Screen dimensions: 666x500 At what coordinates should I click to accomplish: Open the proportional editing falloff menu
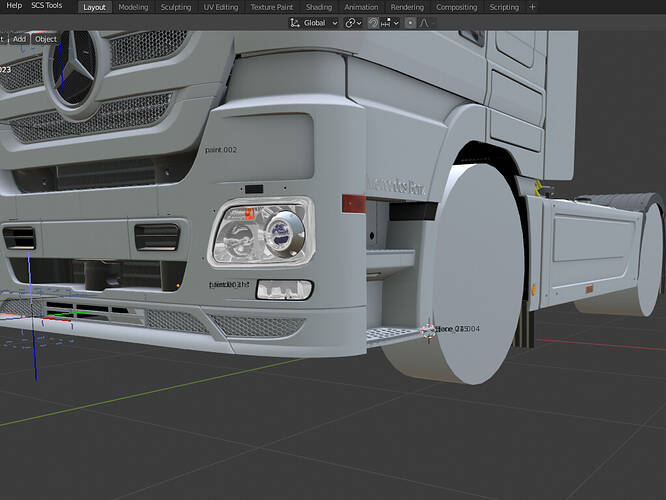click(424, 22)
